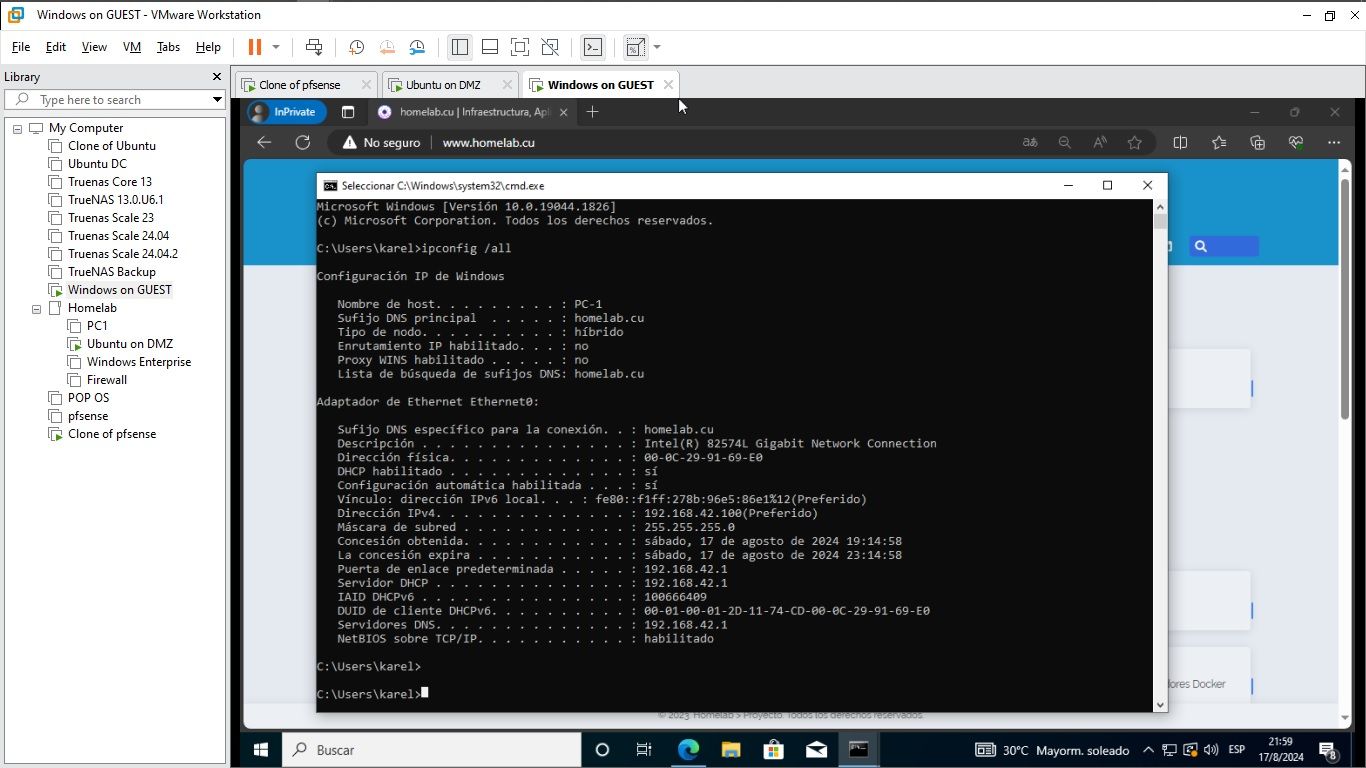
Task: Open the Edit menu in VMware
Action: pyautogui.click(x=56, y=47)
